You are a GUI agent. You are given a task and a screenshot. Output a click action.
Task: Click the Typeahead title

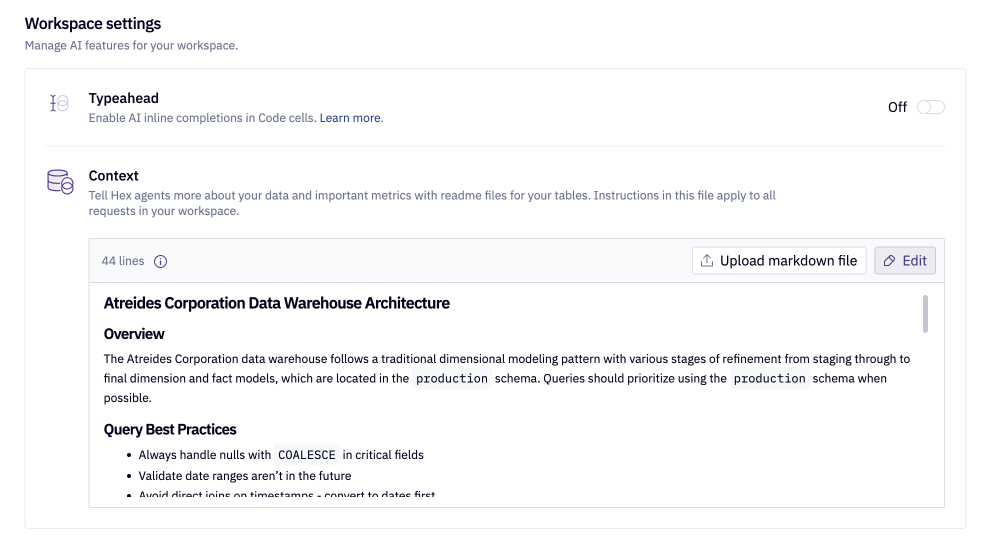pyautogui.click(x=123, y=98)
